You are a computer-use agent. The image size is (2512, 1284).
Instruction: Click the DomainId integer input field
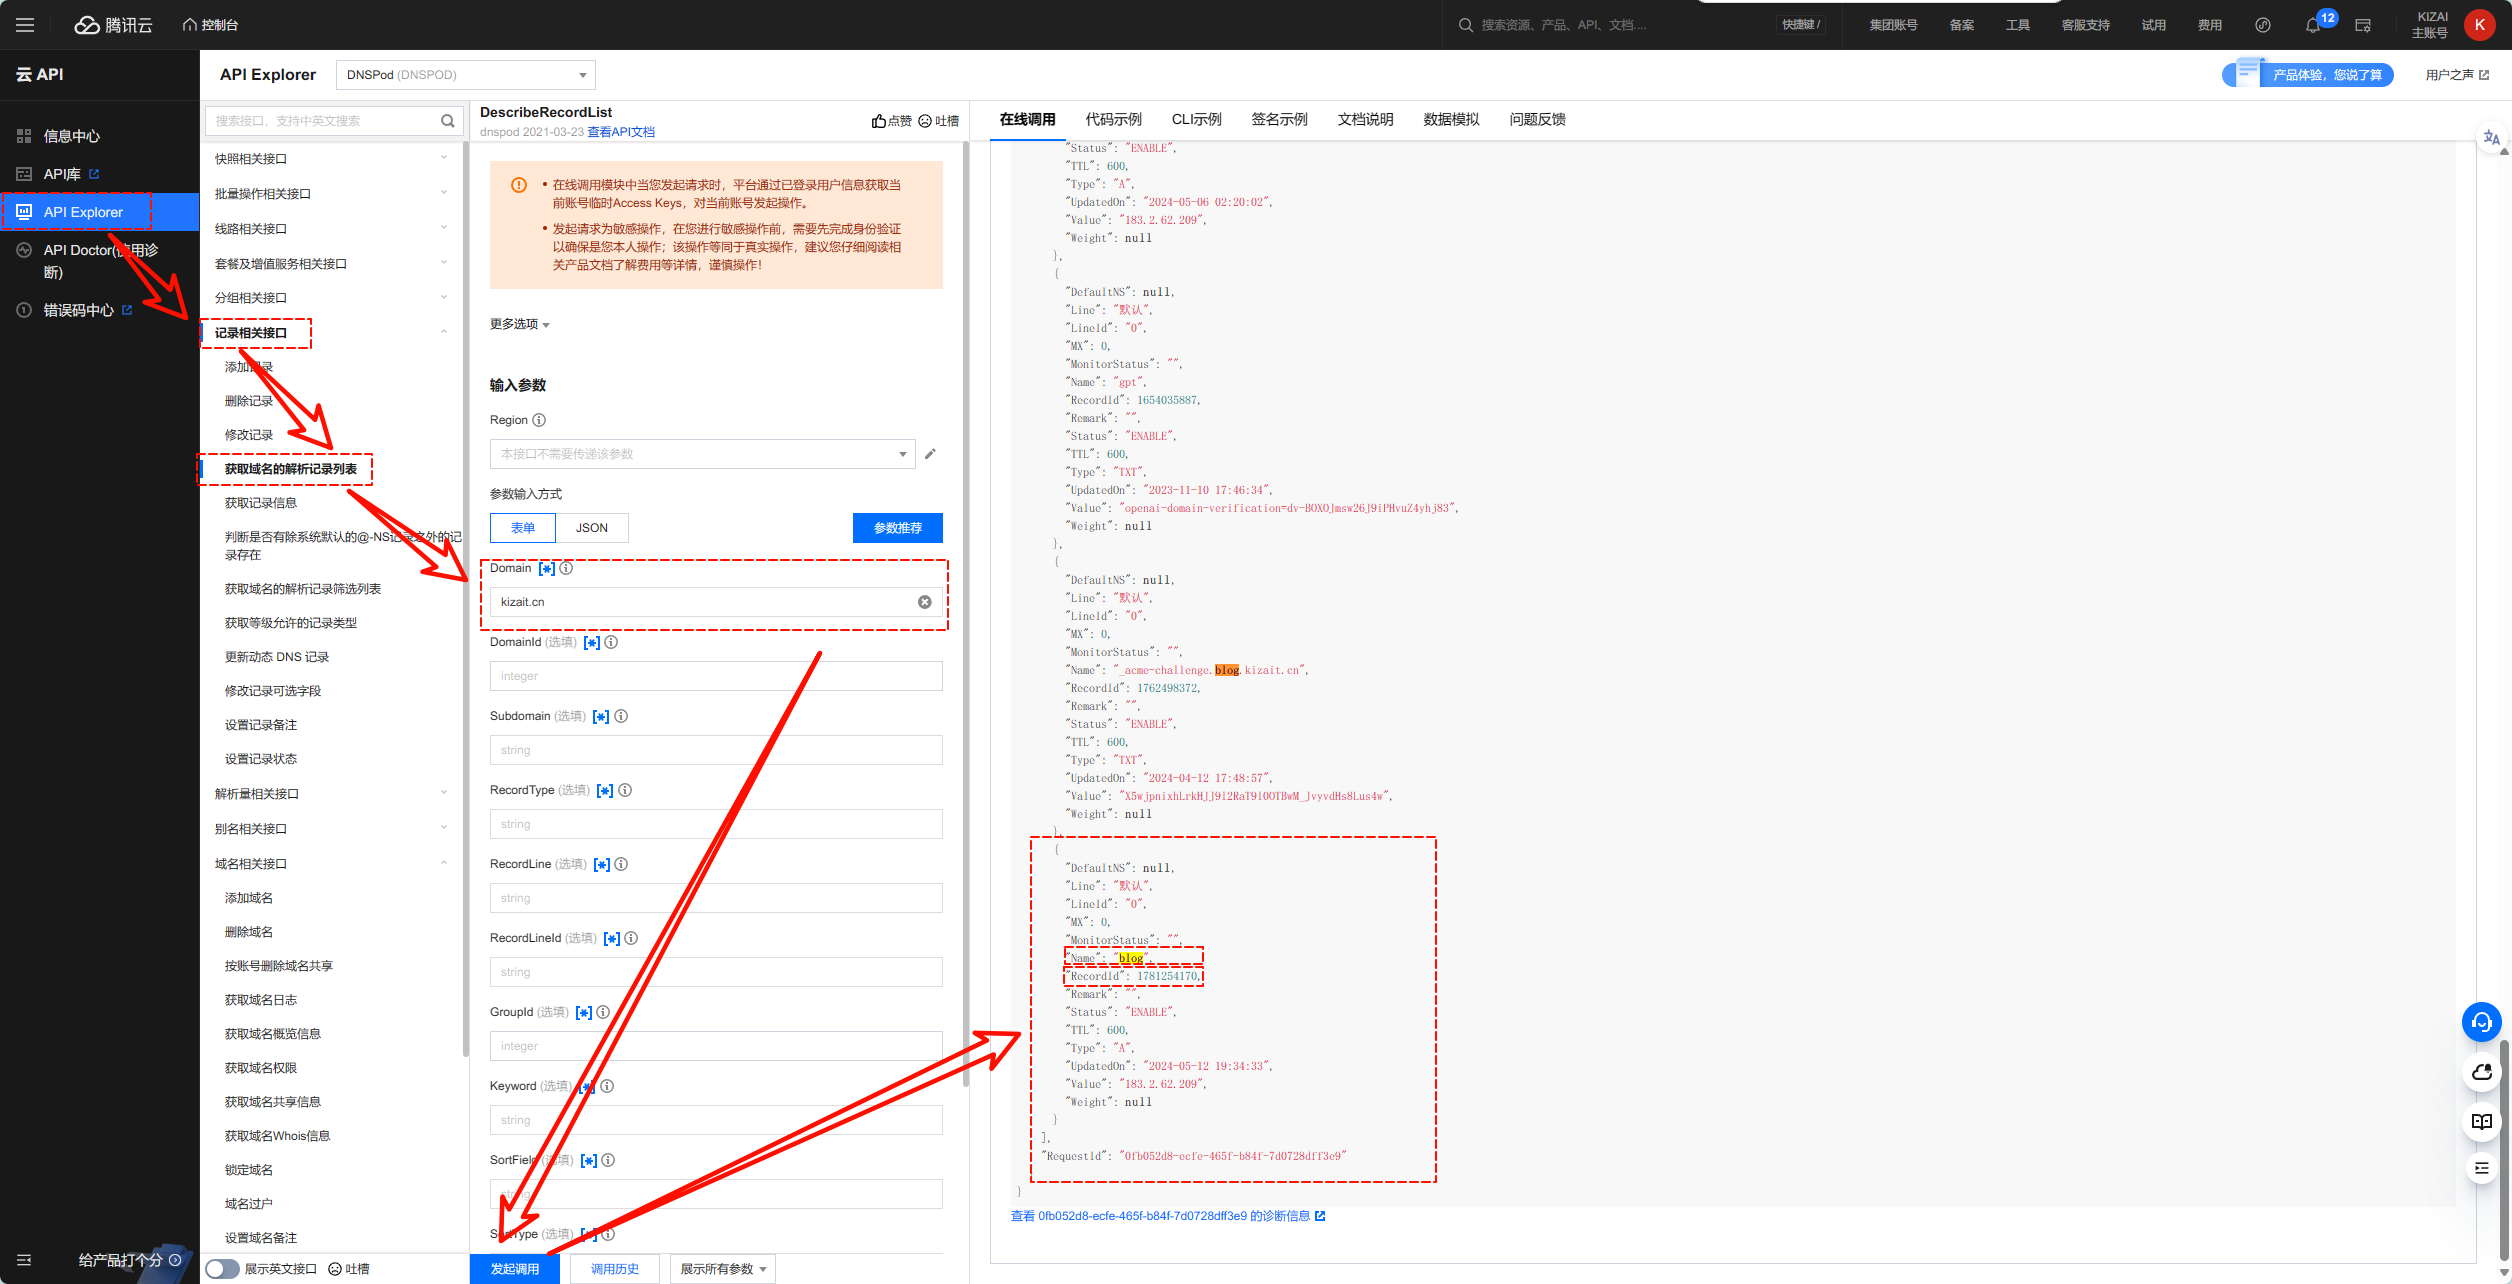(x=716, y=676)
